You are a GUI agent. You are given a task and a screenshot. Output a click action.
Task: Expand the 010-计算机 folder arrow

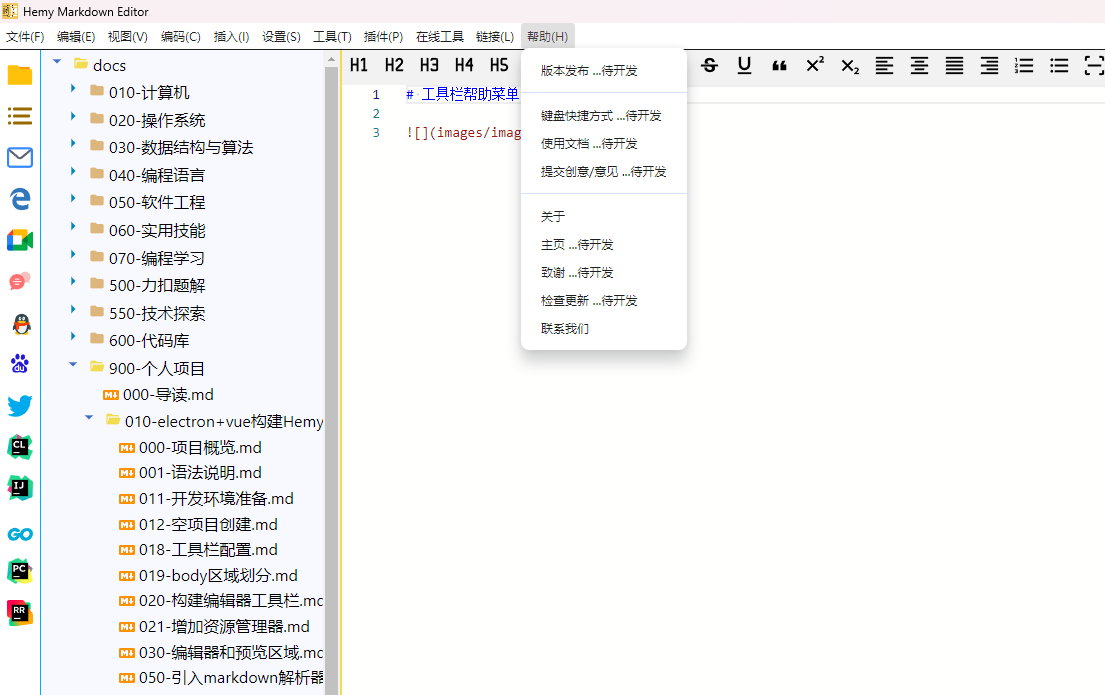(x=73, y=91)
